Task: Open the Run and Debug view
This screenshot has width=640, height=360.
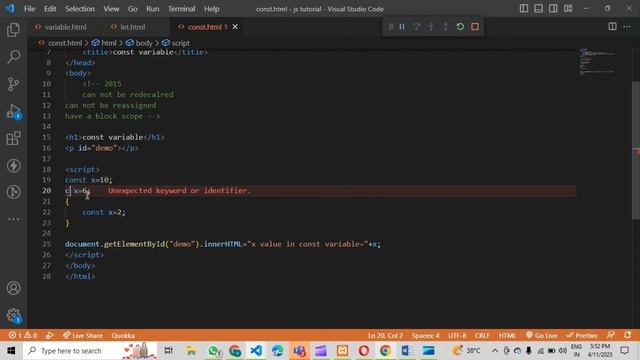Action: (13, 111)
